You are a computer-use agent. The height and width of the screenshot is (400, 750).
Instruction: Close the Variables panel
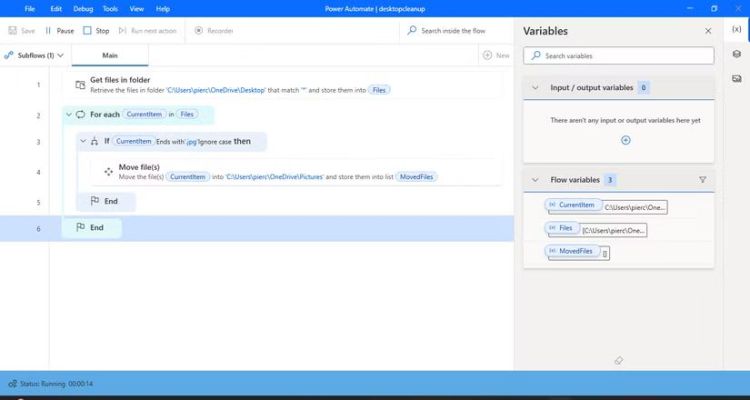708,31
